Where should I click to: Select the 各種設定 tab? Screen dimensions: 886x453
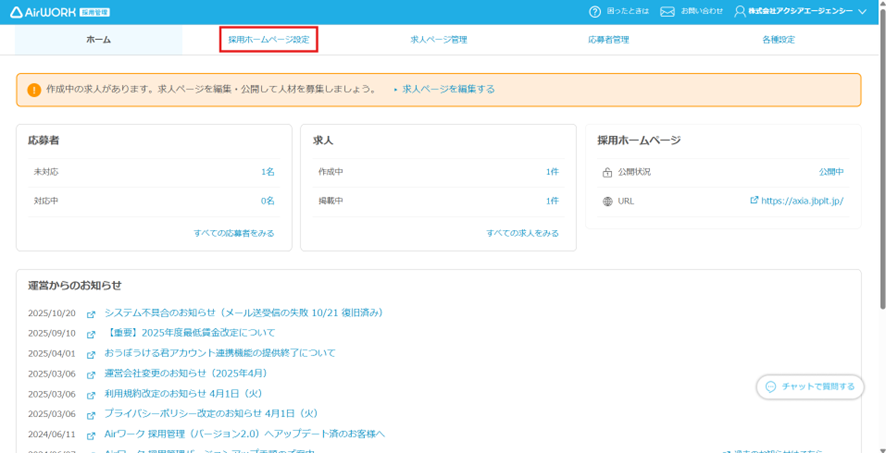(x=778, y=40)
